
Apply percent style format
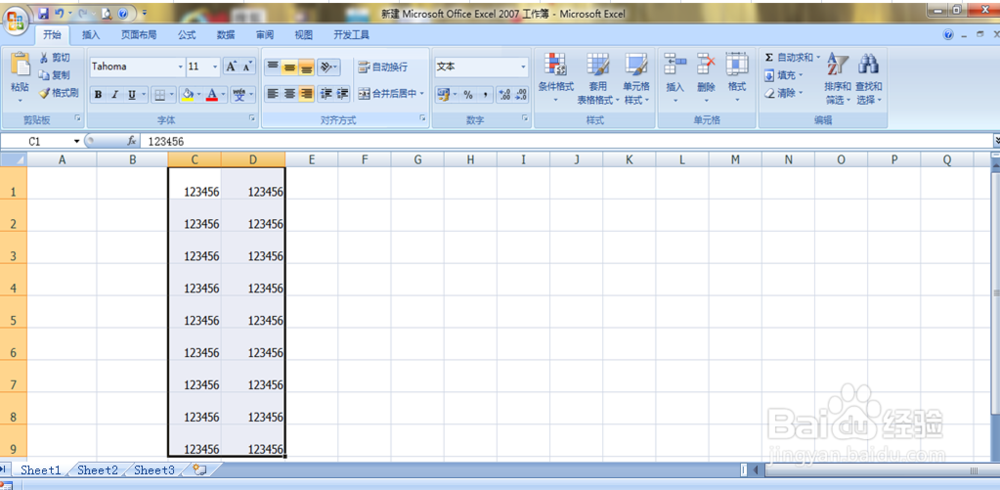tap(468, 95)
